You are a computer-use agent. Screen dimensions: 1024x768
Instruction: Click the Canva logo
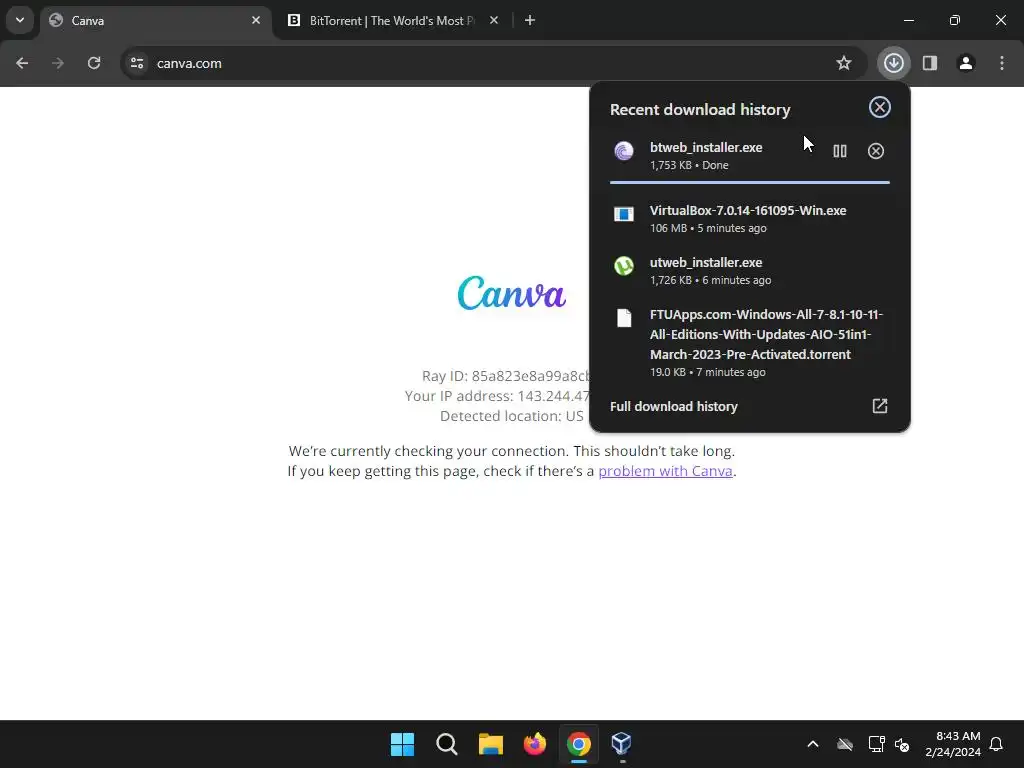click(511, 293)
